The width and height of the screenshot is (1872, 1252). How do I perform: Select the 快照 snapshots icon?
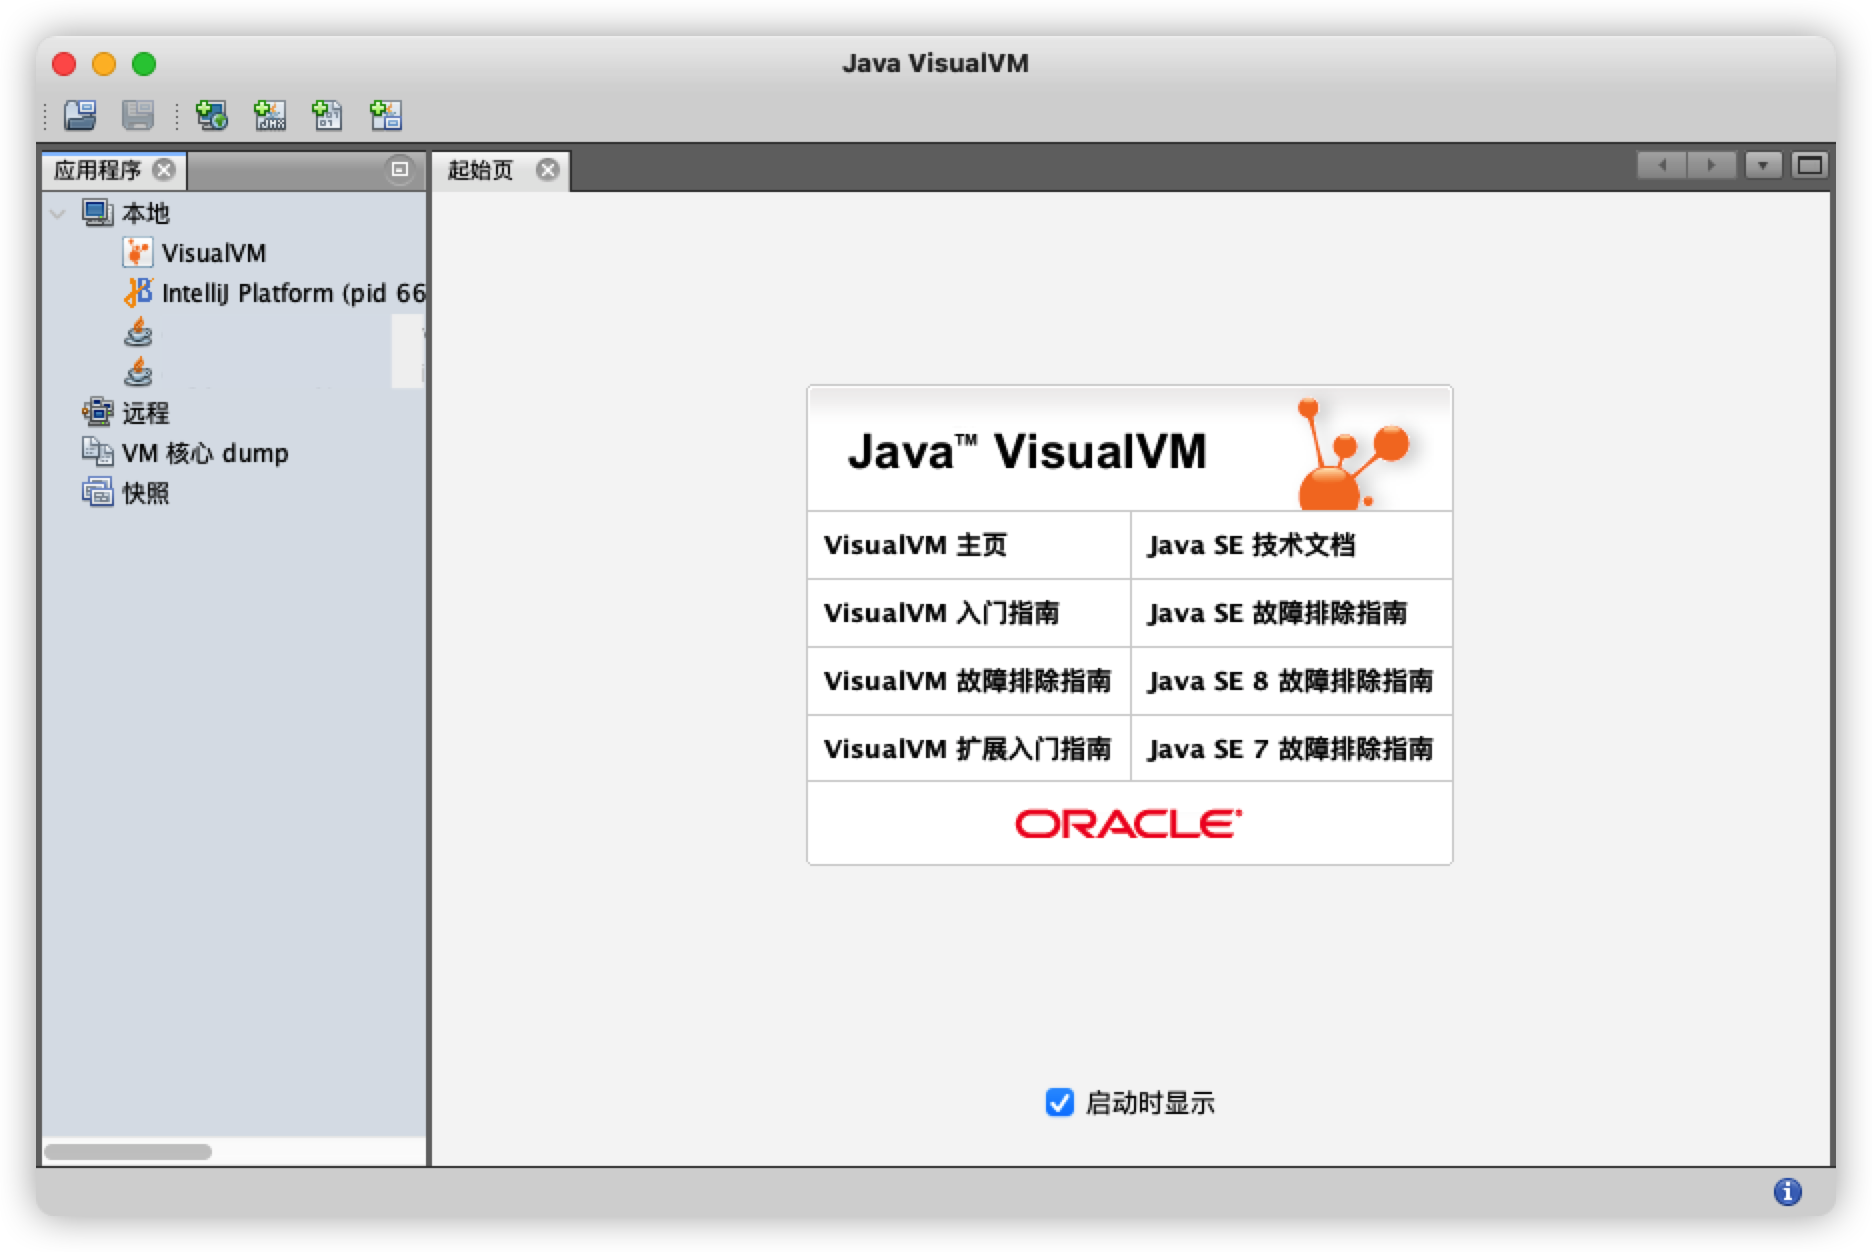pos(97,492)
